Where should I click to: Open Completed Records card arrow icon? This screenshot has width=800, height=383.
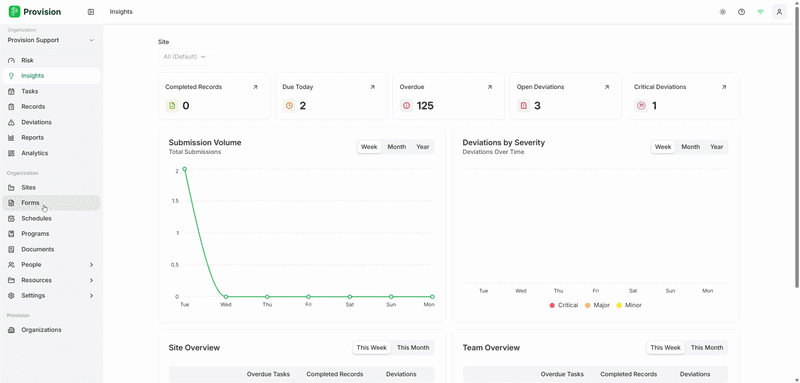(255, 87)
